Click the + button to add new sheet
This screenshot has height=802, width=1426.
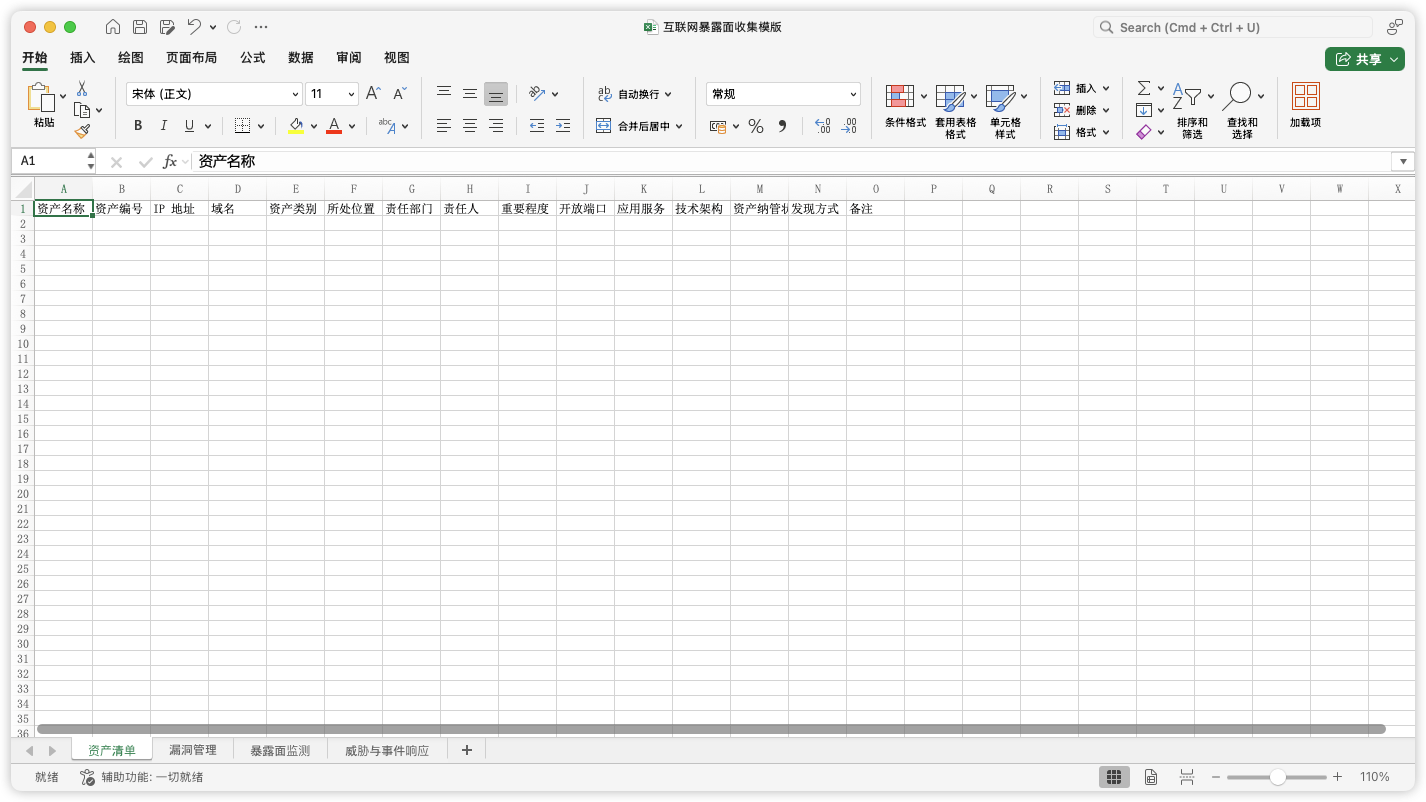click(466, 749)
